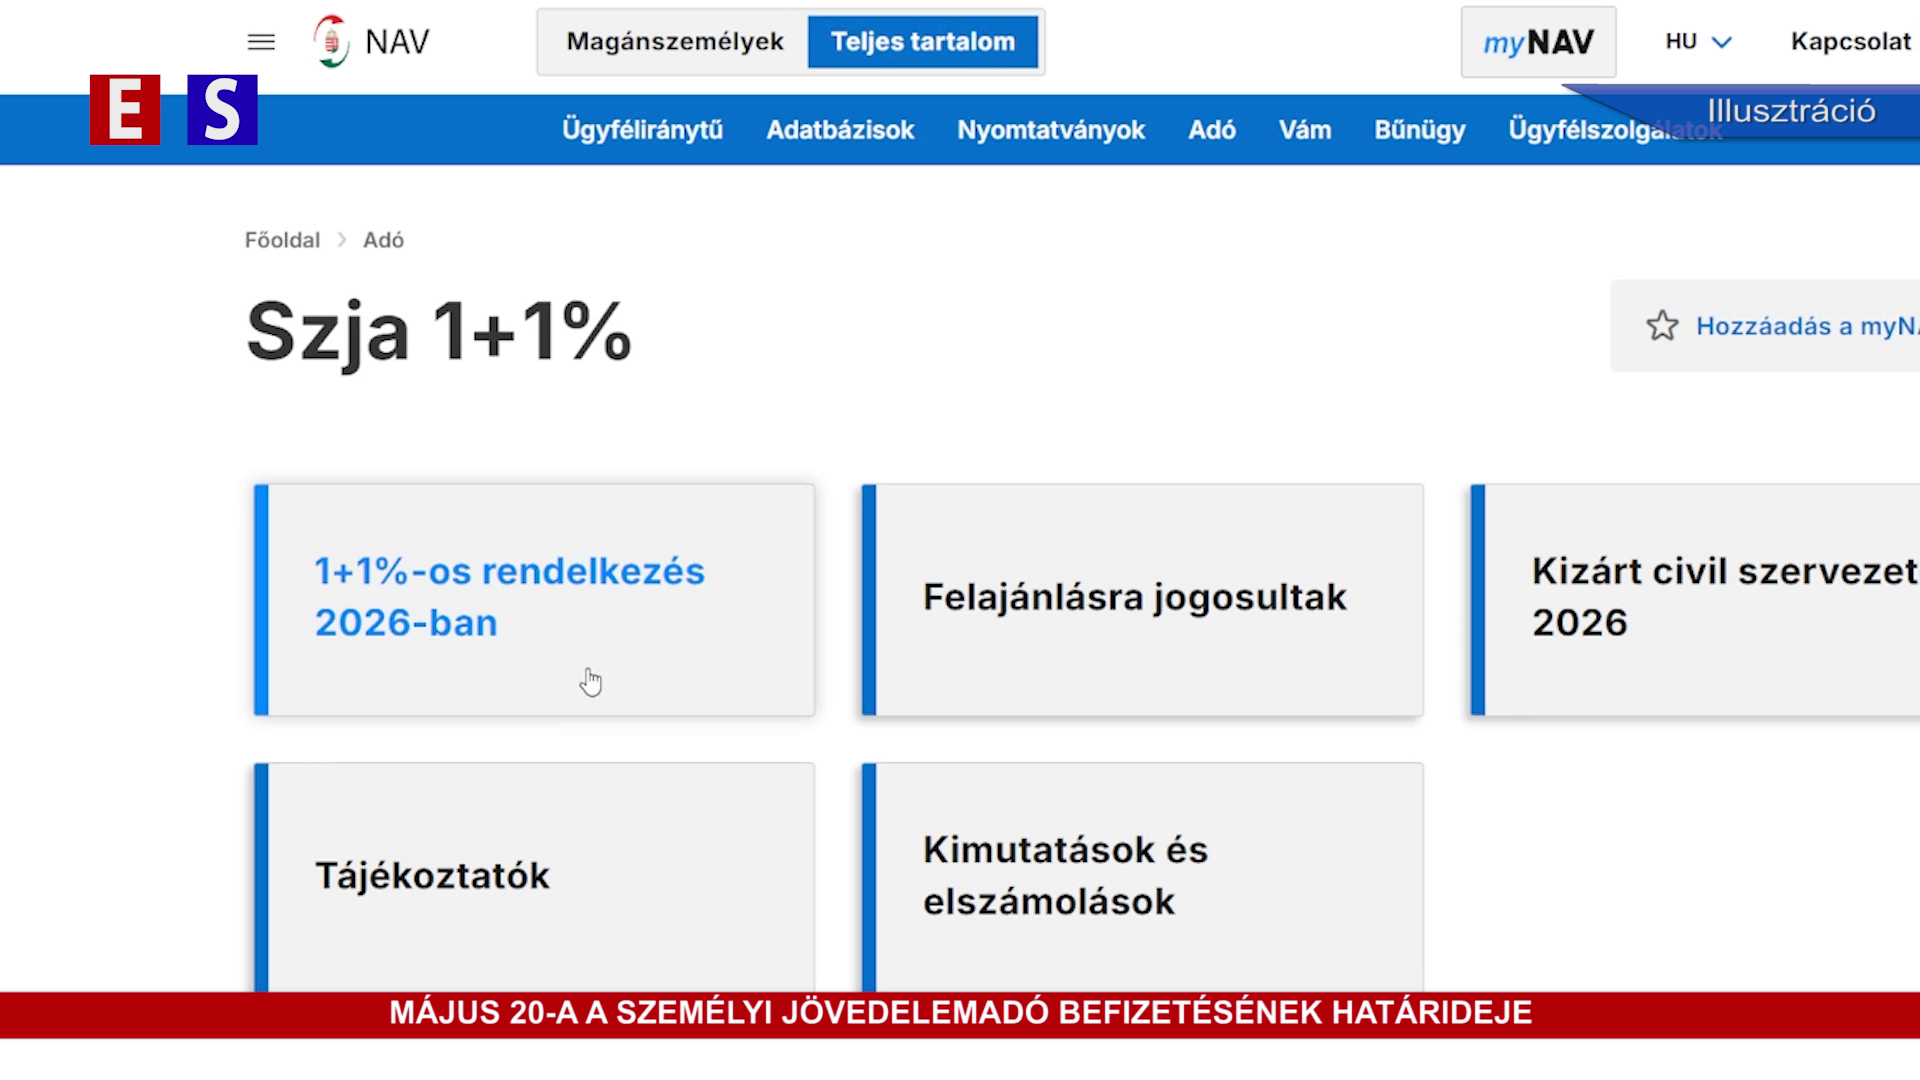This screenshot has height=1080, width=1920.
Task: Open the 1+1%-os rendelkezés 2026-ban card
Action: coord(533,598)
